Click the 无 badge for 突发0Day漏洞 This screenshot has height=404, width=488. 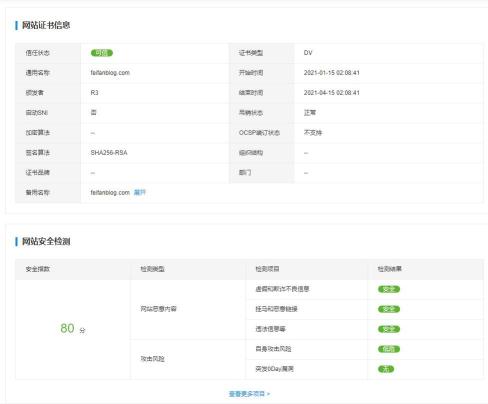tap(386, 369)
